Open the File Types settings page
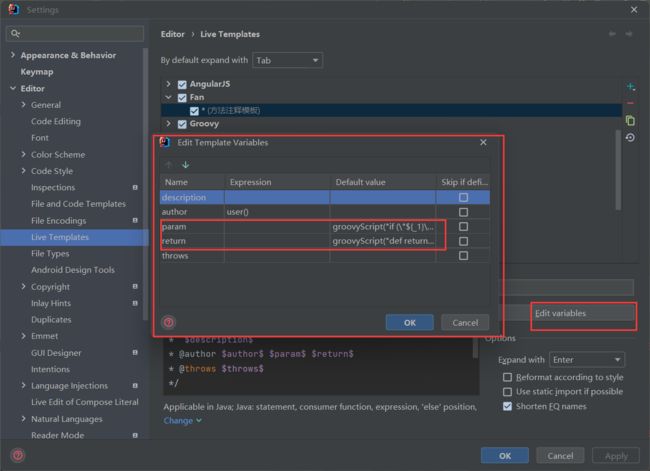The width and height of the screenshot is (650, 471). (50, 253)
